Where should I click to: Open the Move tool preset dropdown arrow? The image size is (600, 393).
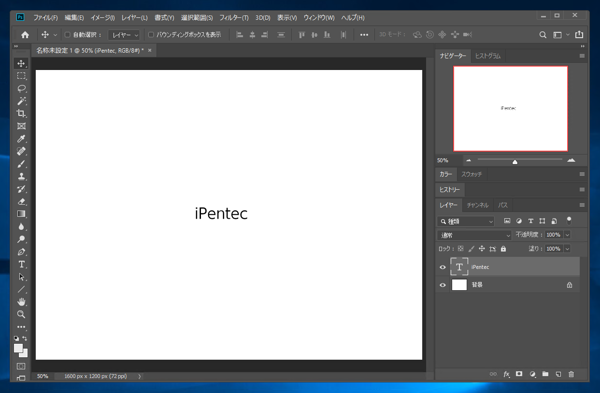[55, 35]
